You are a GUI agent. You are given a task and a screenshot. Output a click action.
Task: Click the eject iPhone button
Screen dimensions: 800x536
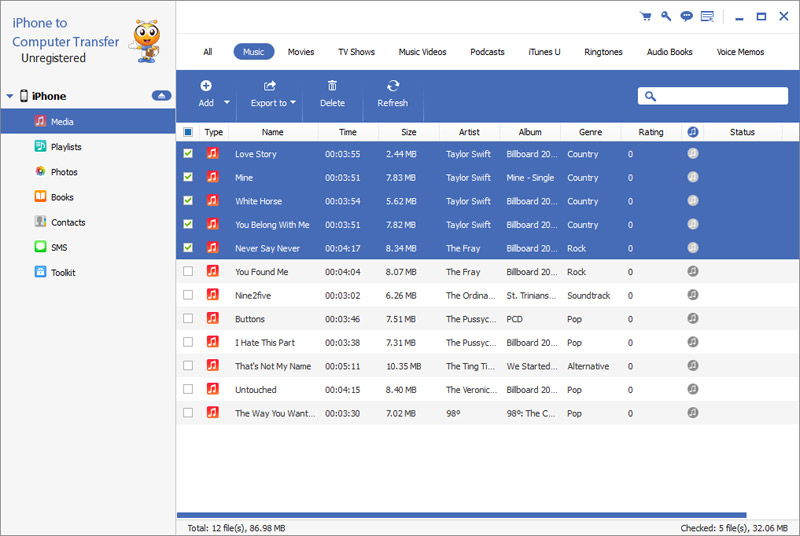(161, 95)
